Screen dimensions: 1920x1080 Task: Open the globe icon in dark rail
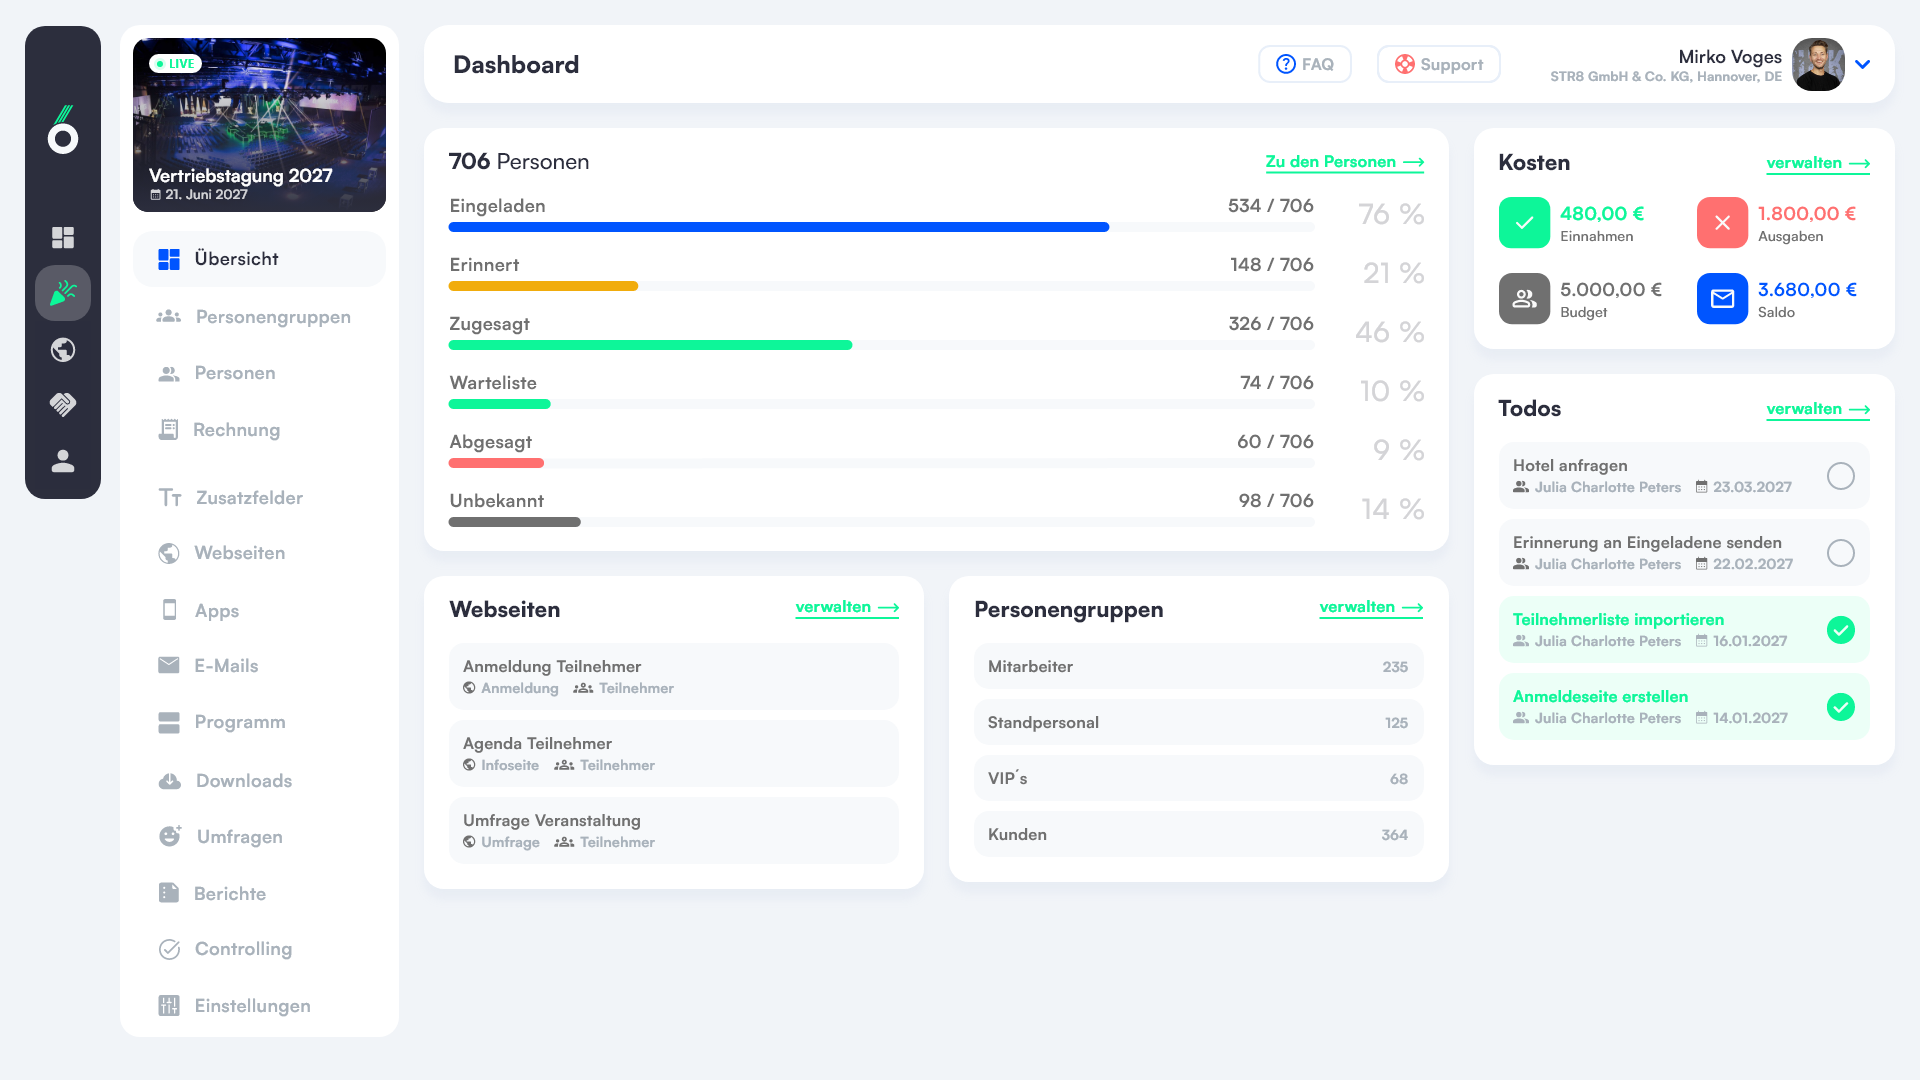coord(63,349)
